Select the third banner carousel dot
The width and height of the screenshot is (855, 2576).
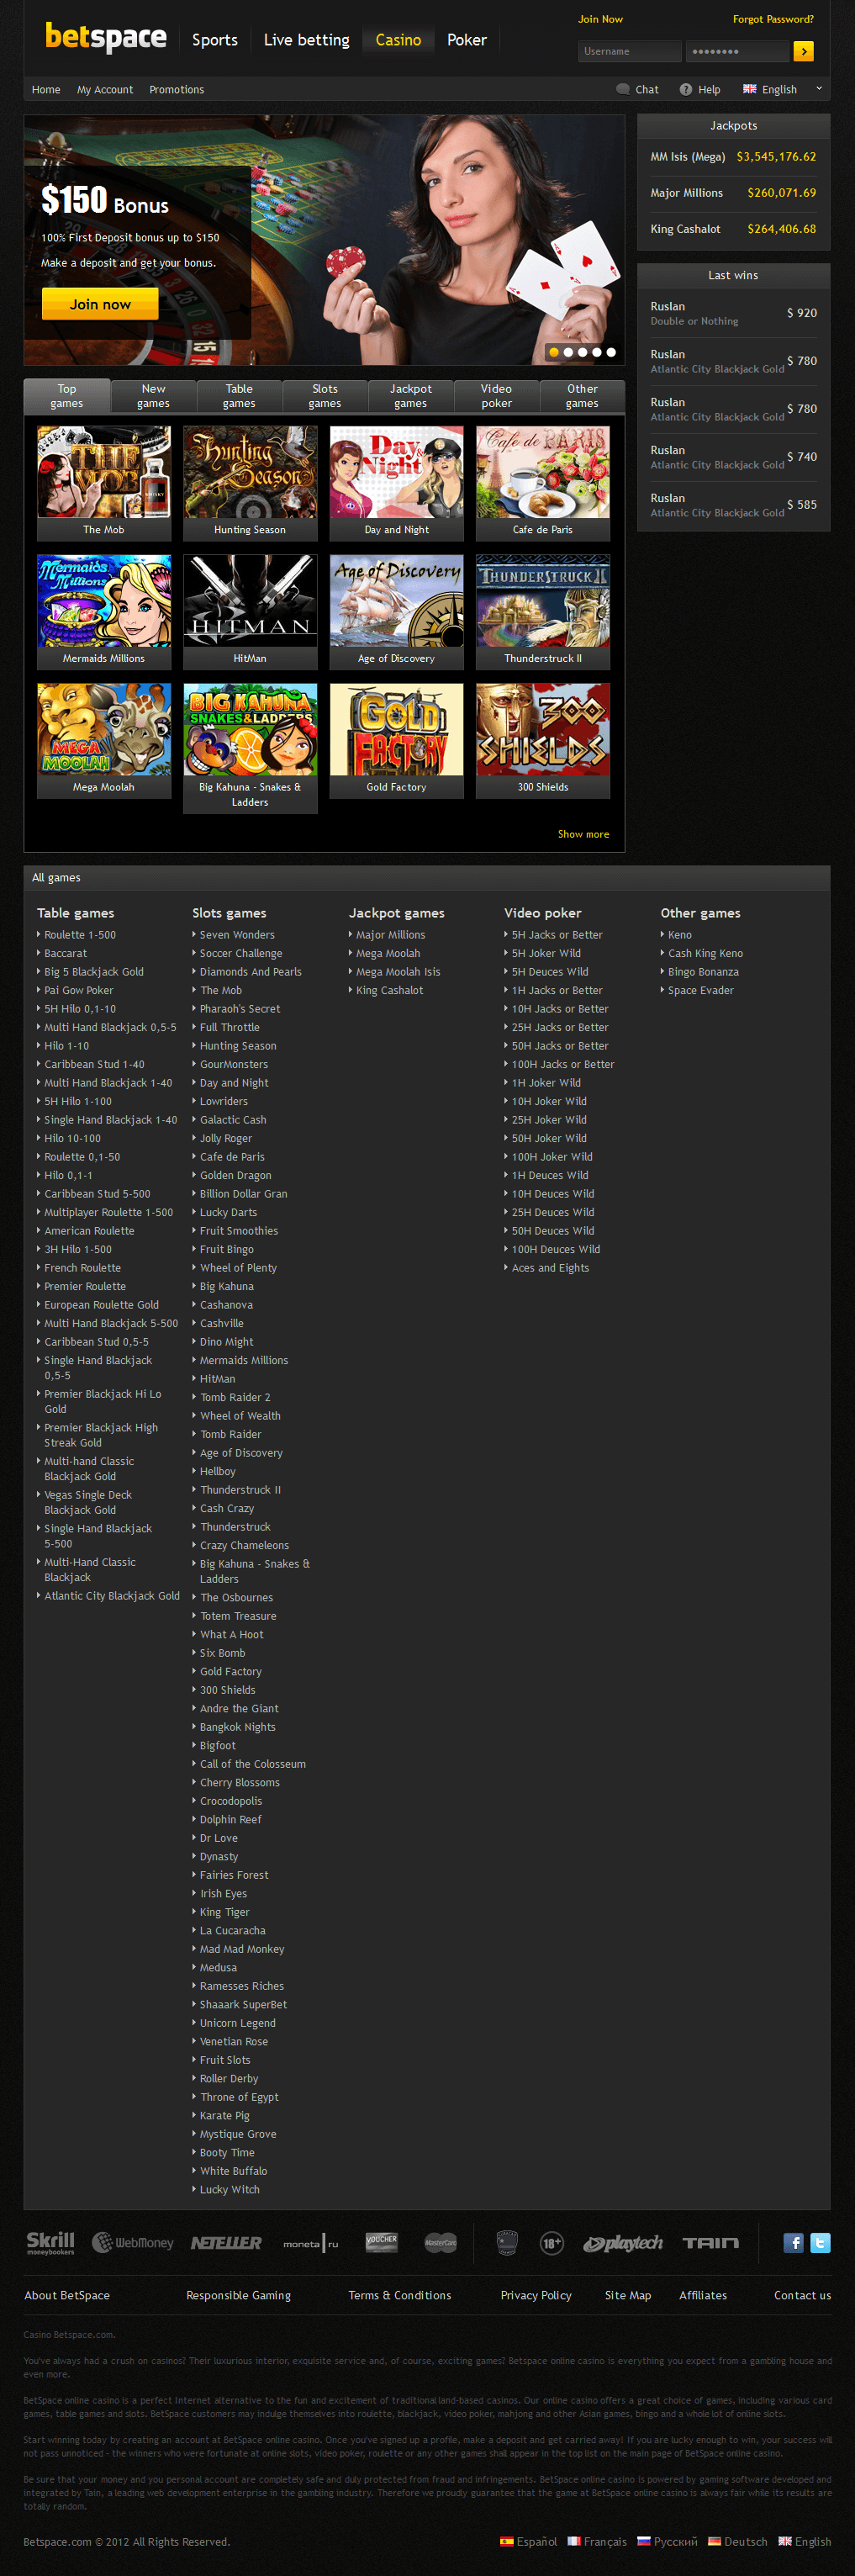[x=582, y=352]
